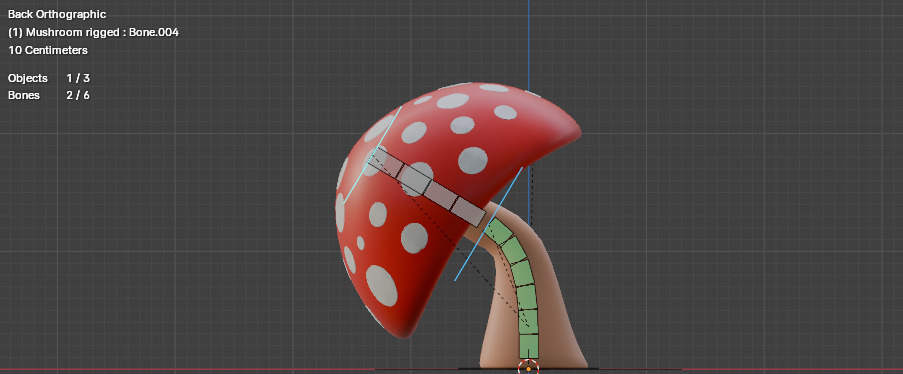Click the "10 Centimeters" grid scale text
The image size is (903, 374).
click(x=48, y=50)
